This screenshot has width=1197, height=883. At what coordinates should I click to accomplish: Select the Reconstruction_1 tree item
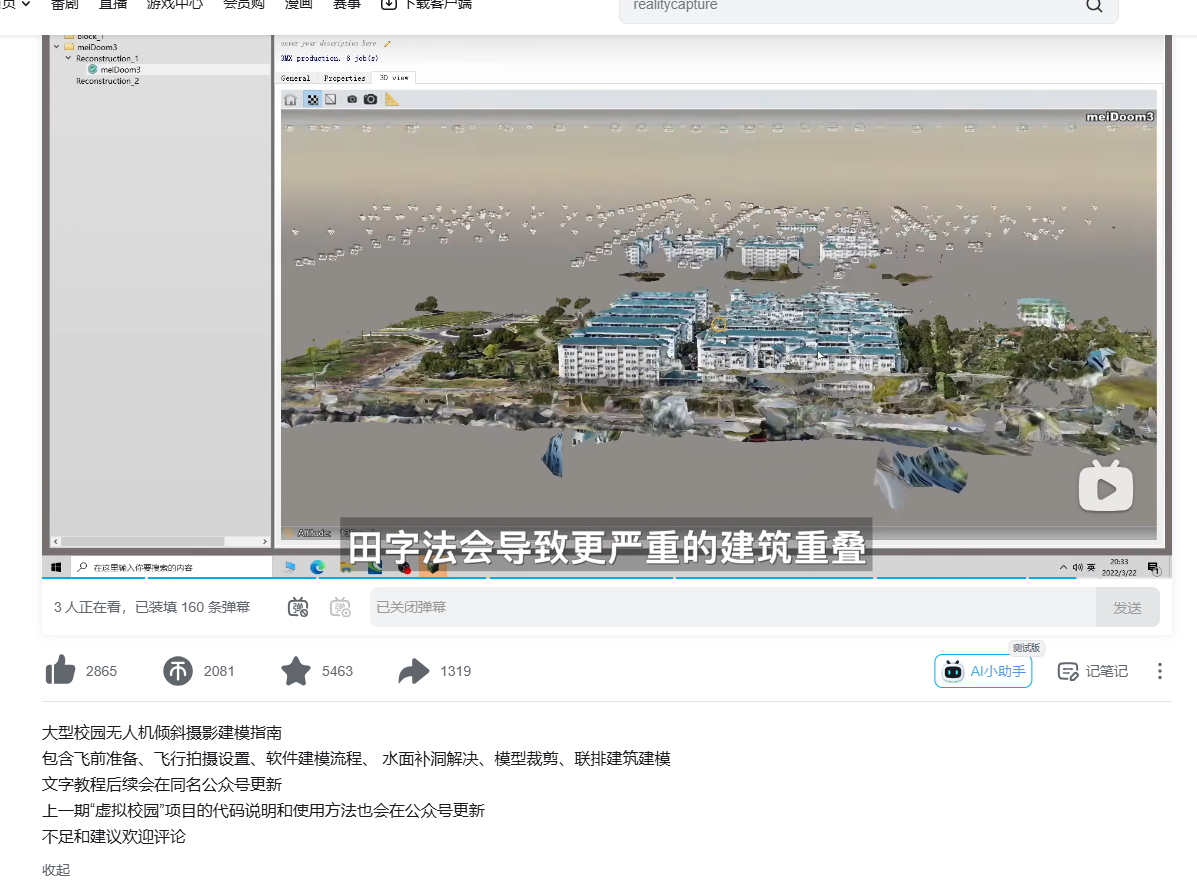[107, 59]
